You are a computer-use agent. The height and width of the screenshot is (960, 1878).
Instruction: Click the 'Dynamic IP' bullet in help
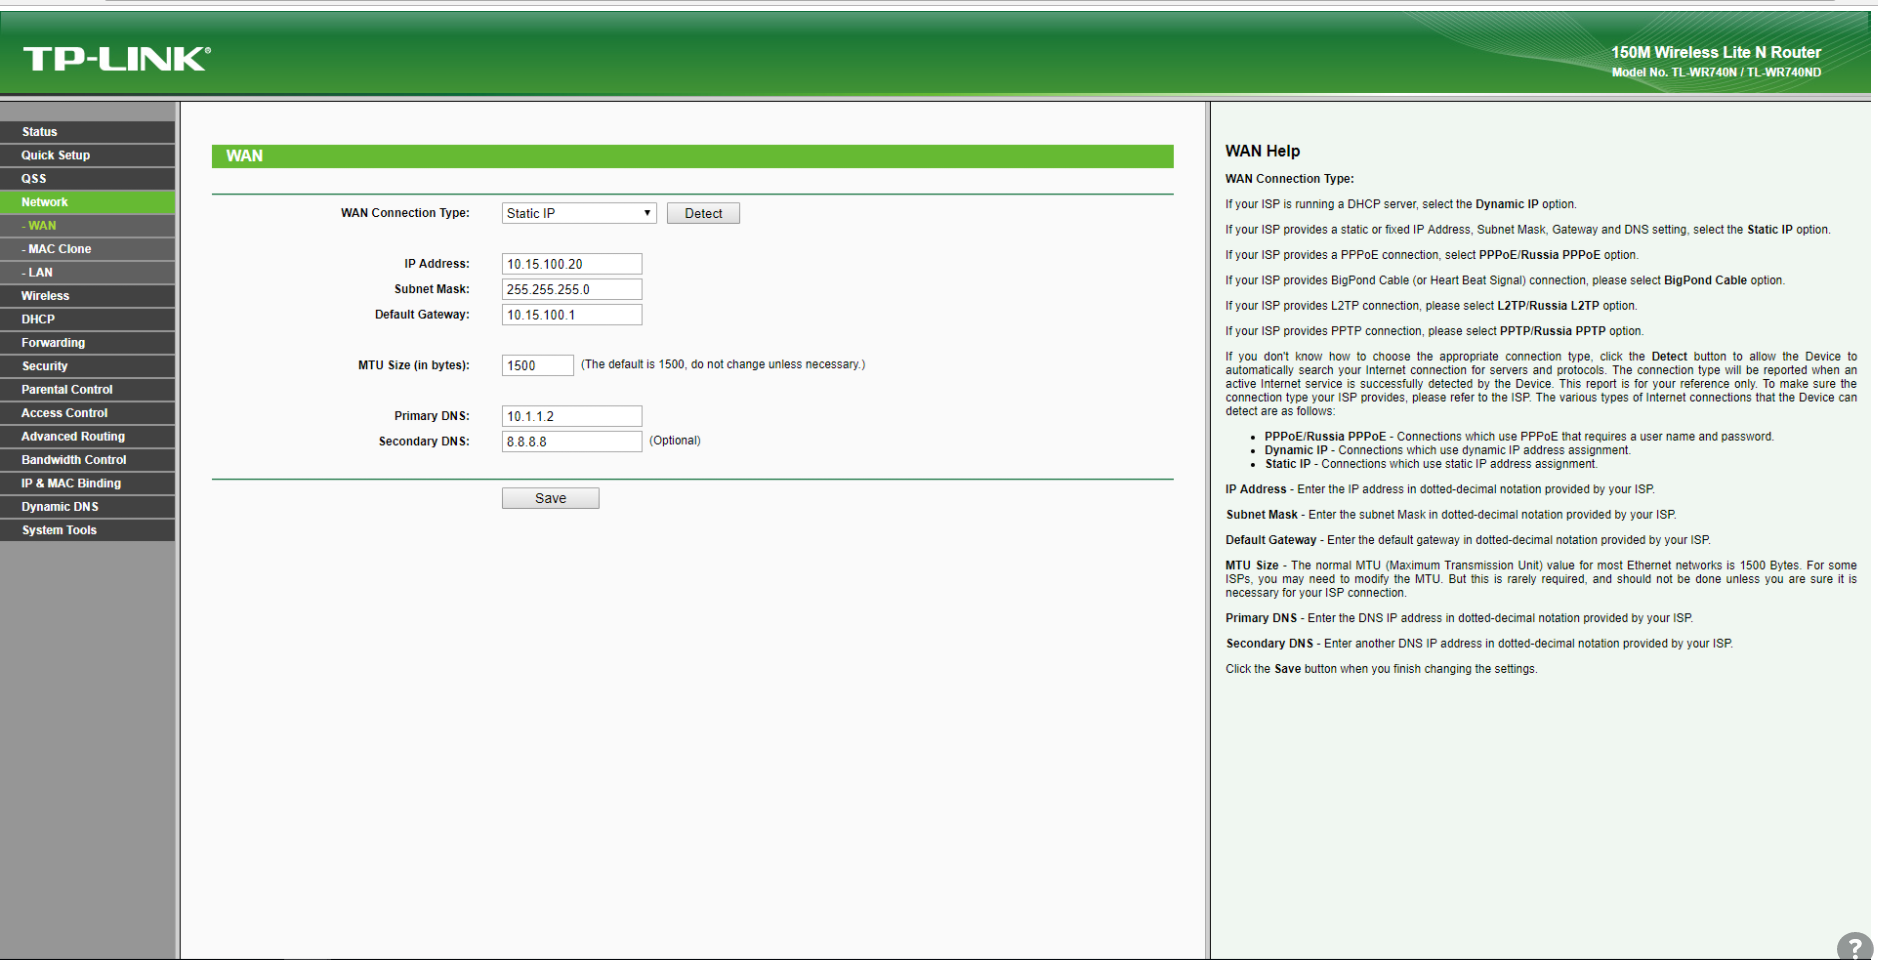coord(1447,450)
